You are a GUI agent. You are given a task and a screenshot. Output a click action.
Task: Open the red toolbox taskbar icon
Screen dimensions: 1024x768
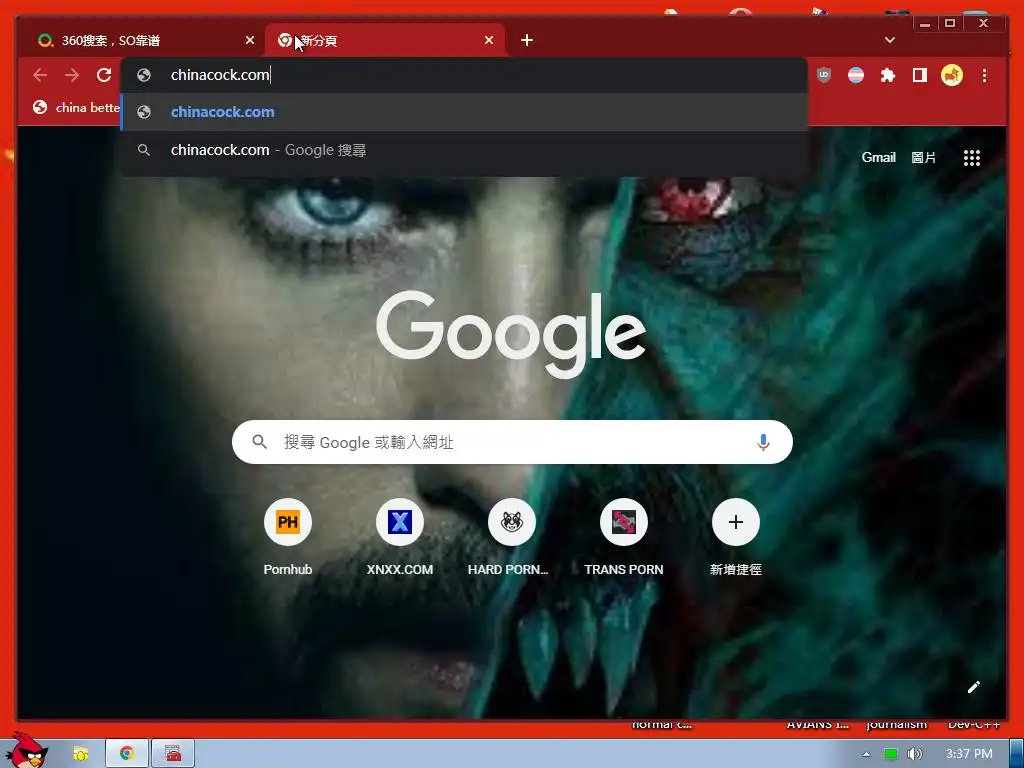pyautogui.click(x=173, y=754)
